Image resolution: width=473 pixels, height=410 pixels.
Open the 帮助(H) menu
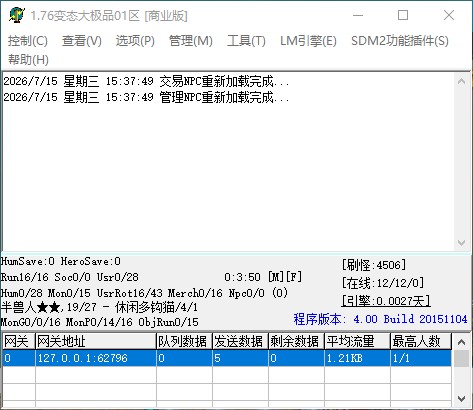click(28, 60)
